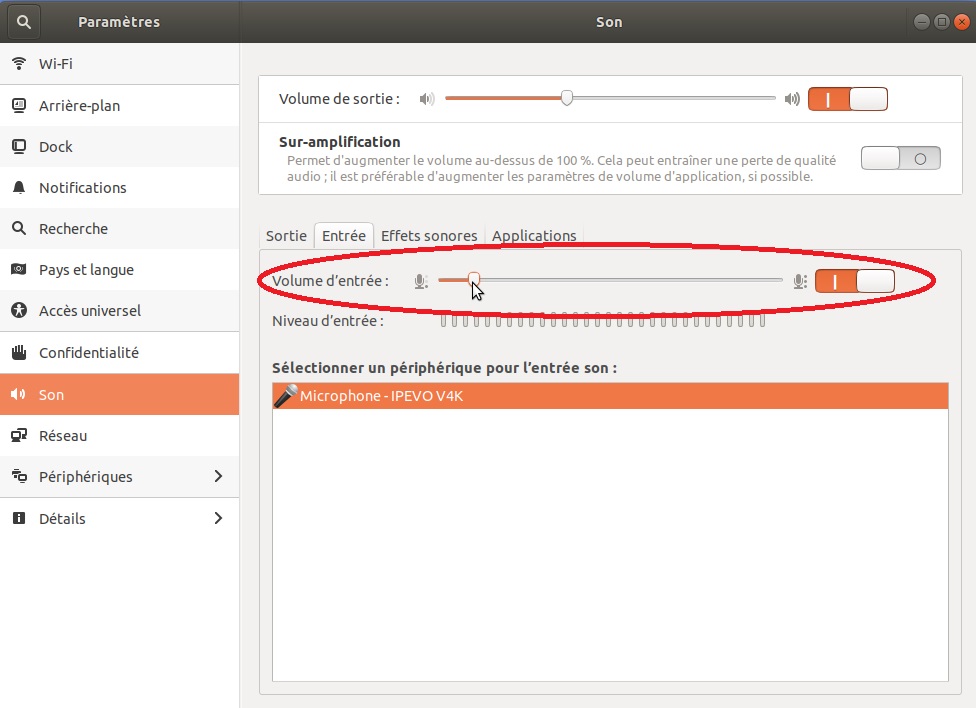Click the Réseau network icon
The height and width of the screenshot is (708, 976).
pyautogui.click(x=18, y=436)
